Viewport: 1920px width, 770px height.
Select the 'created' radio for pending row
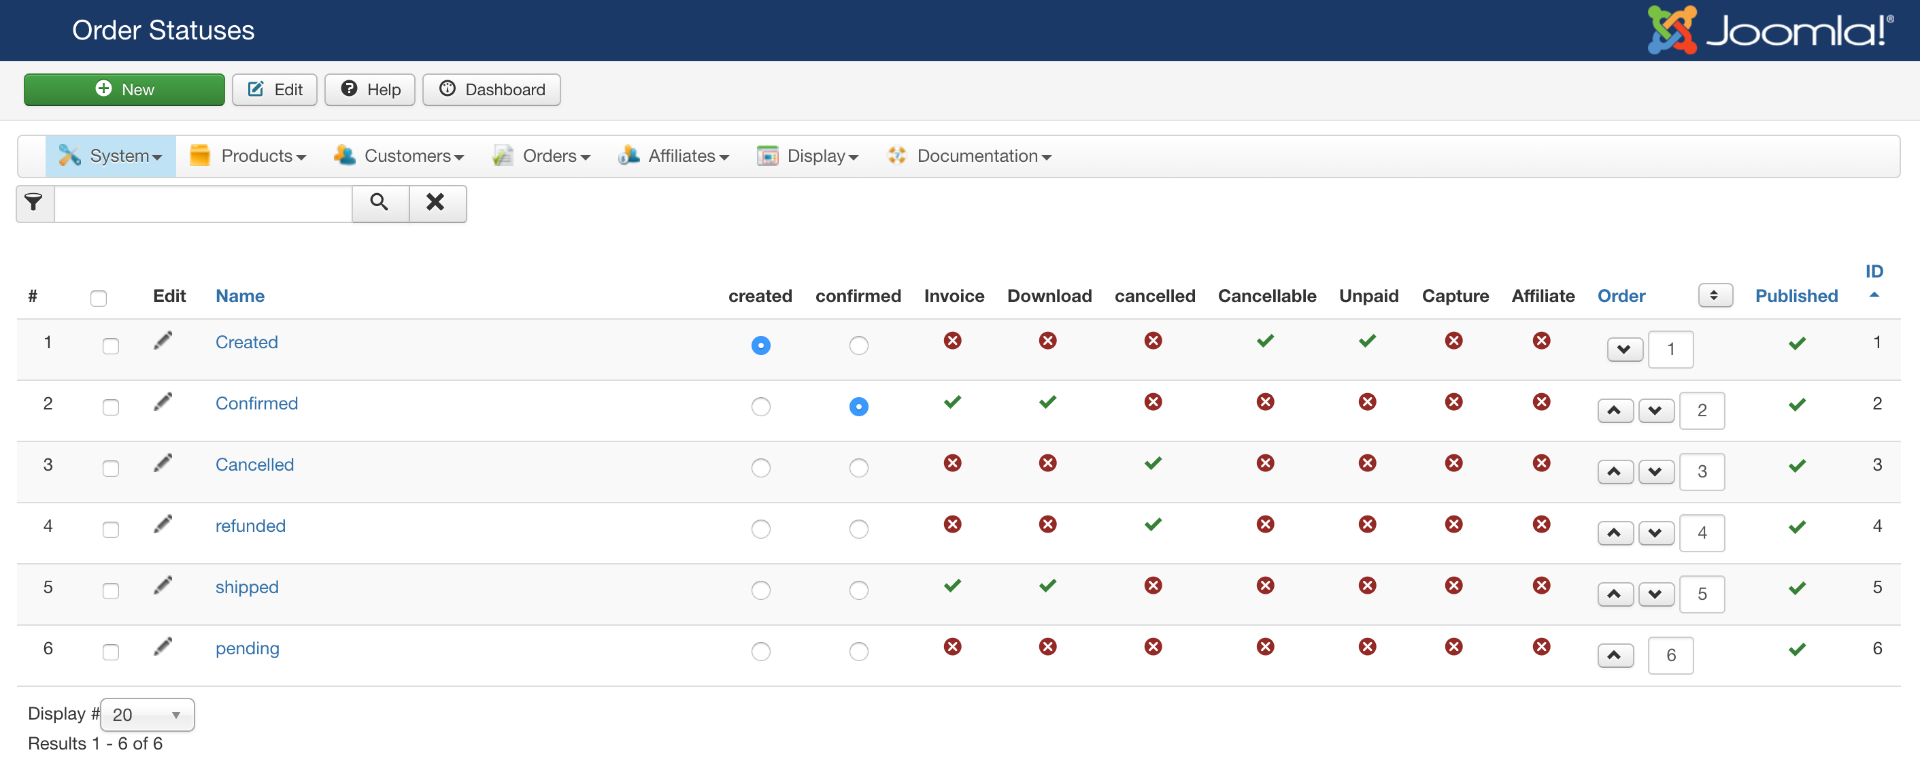click(761, 652)
